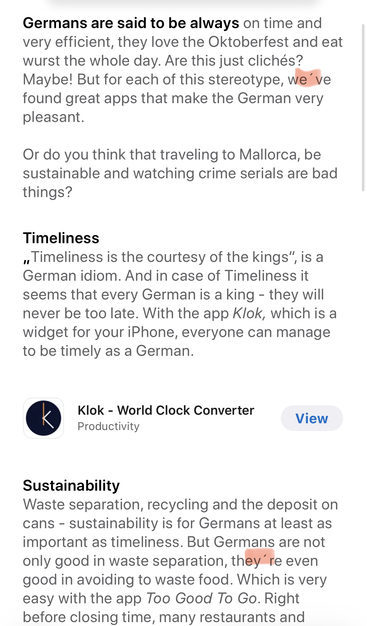
Task: Click the highlighted word we´ve
Action: coord(309,79)
